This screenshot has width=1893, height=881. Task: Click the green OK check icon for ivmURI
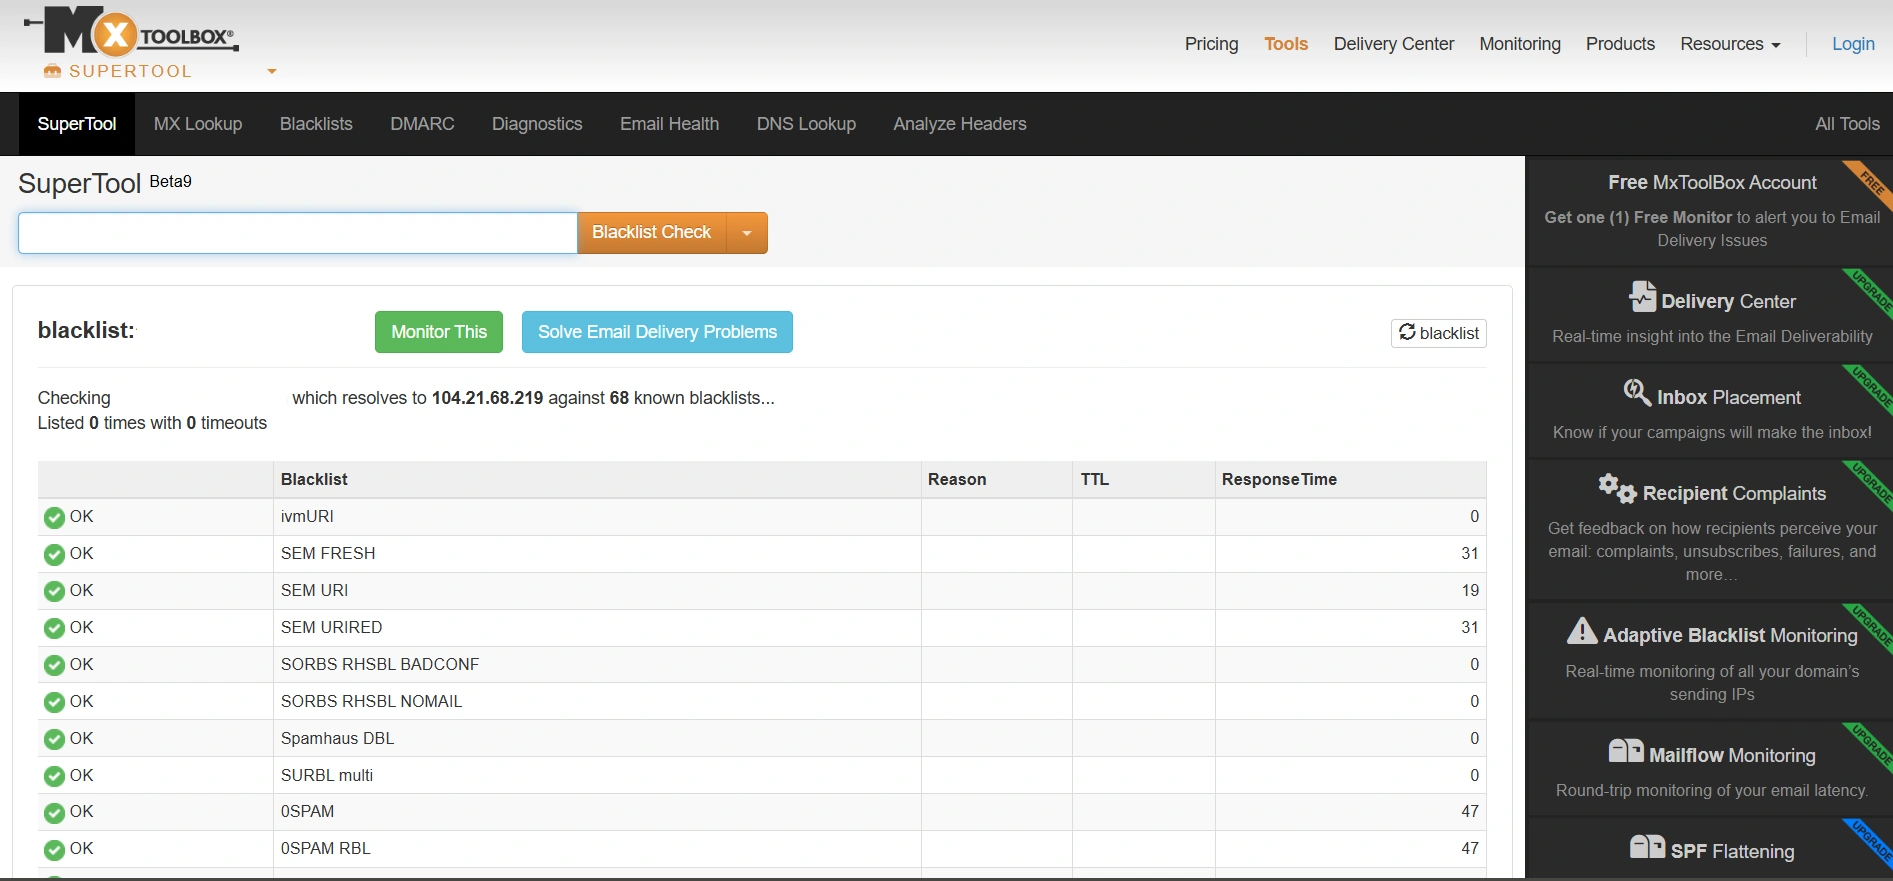[x=54, y=518]
